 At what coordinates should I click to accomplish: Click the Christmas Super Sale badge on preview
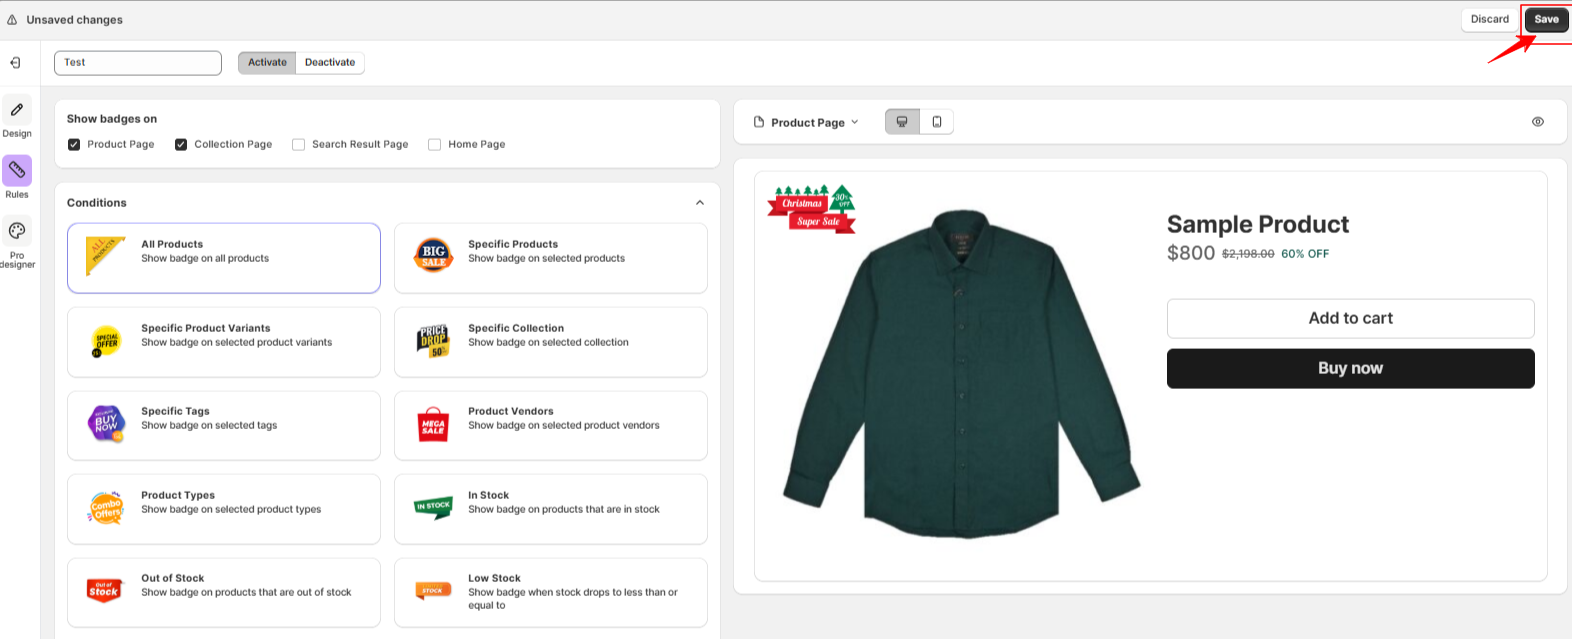(811, 209)
